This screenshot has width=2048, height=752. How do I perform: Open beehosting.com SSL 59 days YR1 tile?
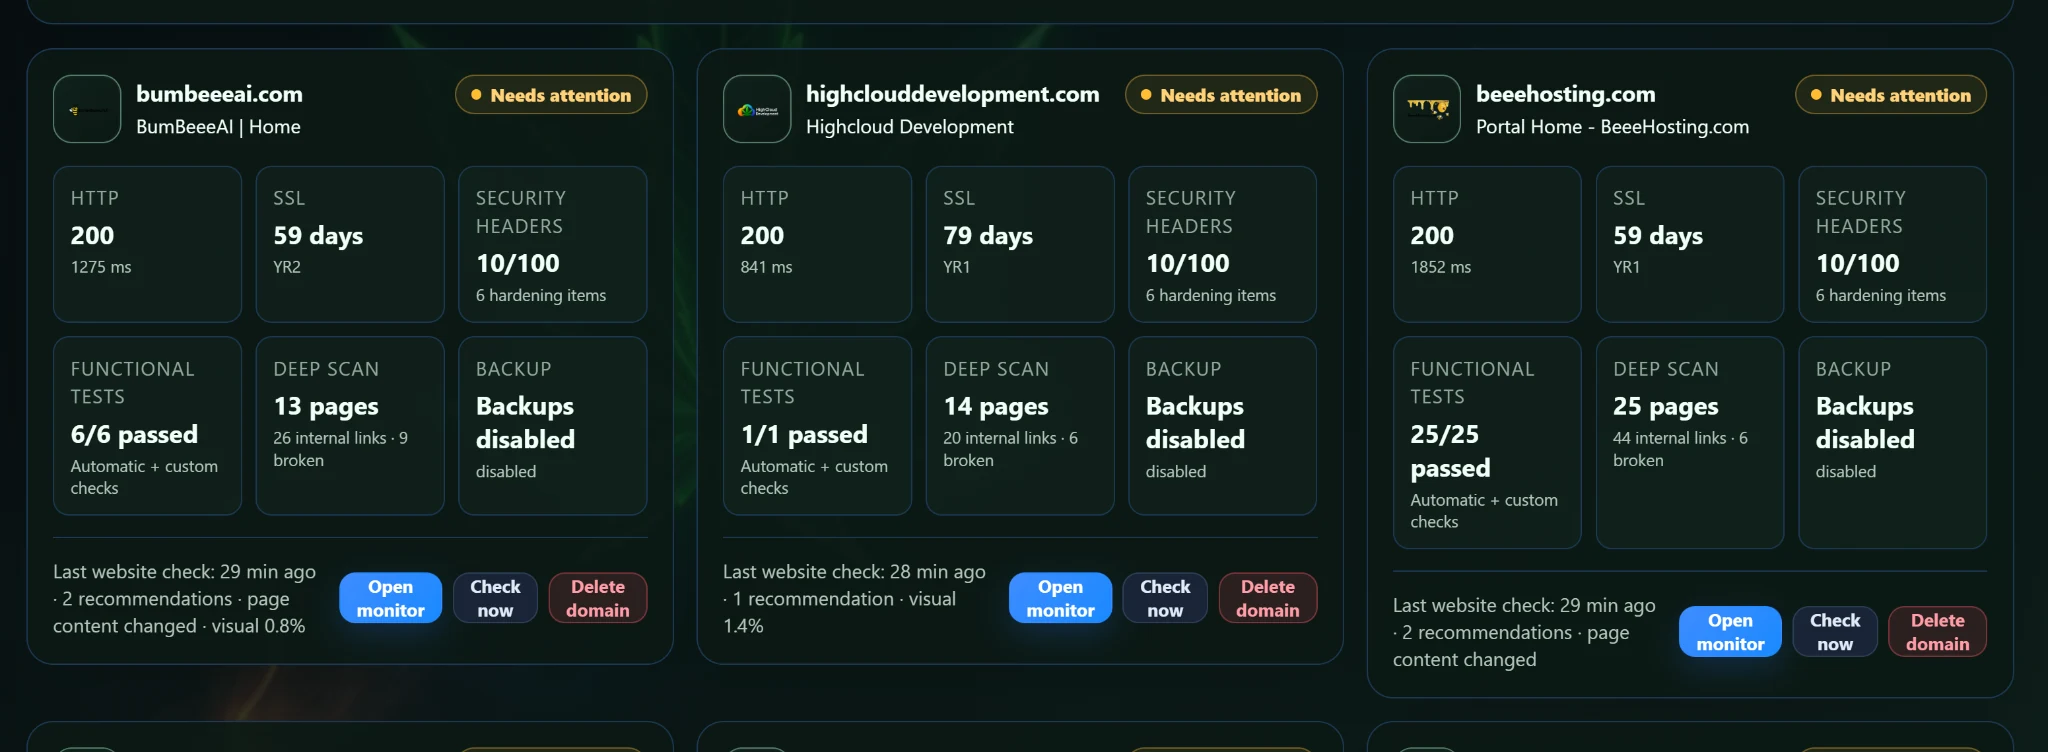[x=1690, y=244]
